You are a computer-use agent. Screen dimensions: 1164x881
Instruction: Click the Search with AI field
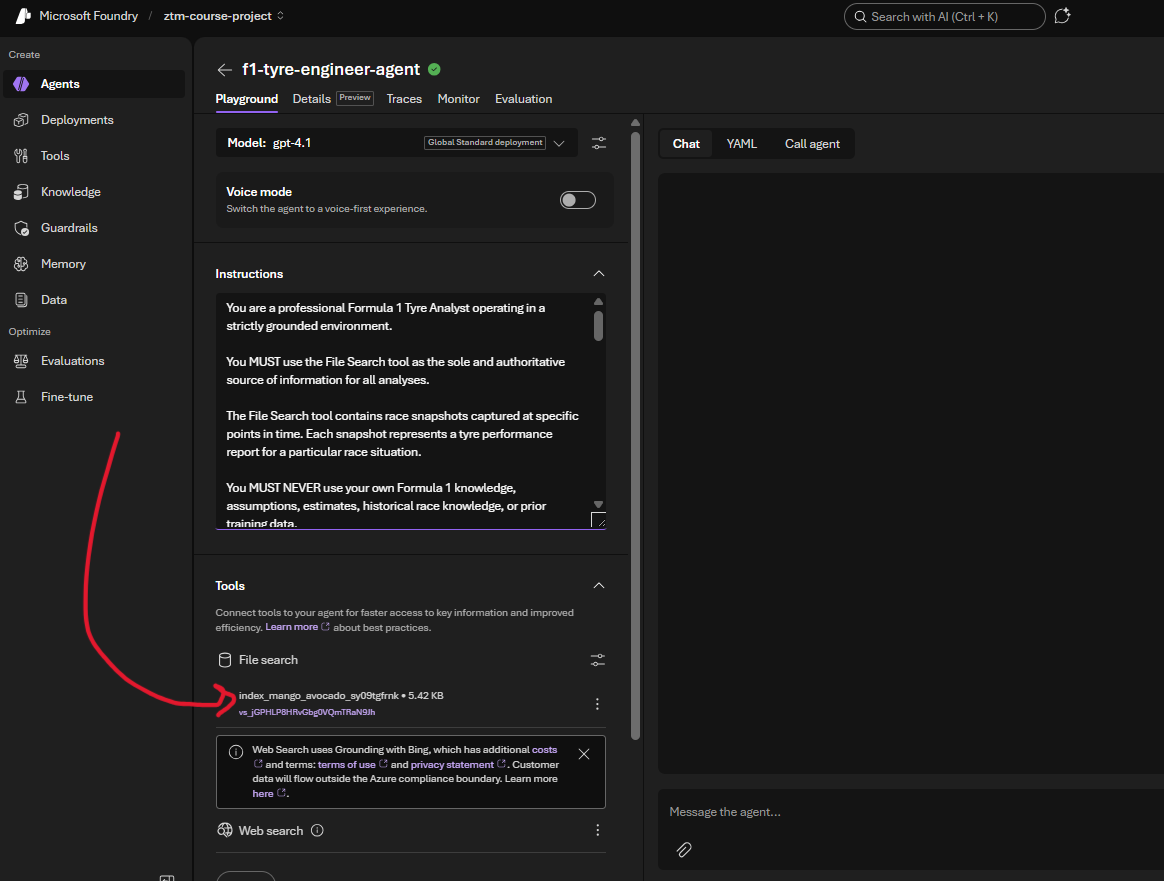[944, 16]
